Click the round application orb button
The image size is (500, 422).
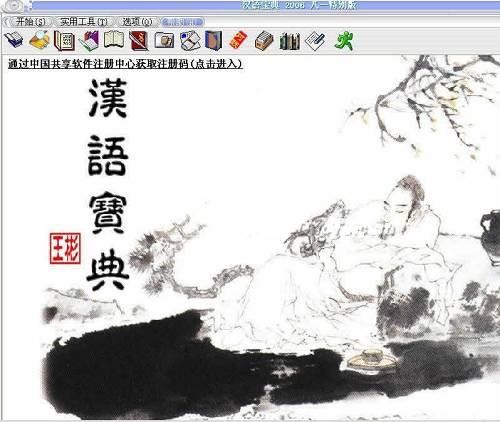[x=13, y=6]
